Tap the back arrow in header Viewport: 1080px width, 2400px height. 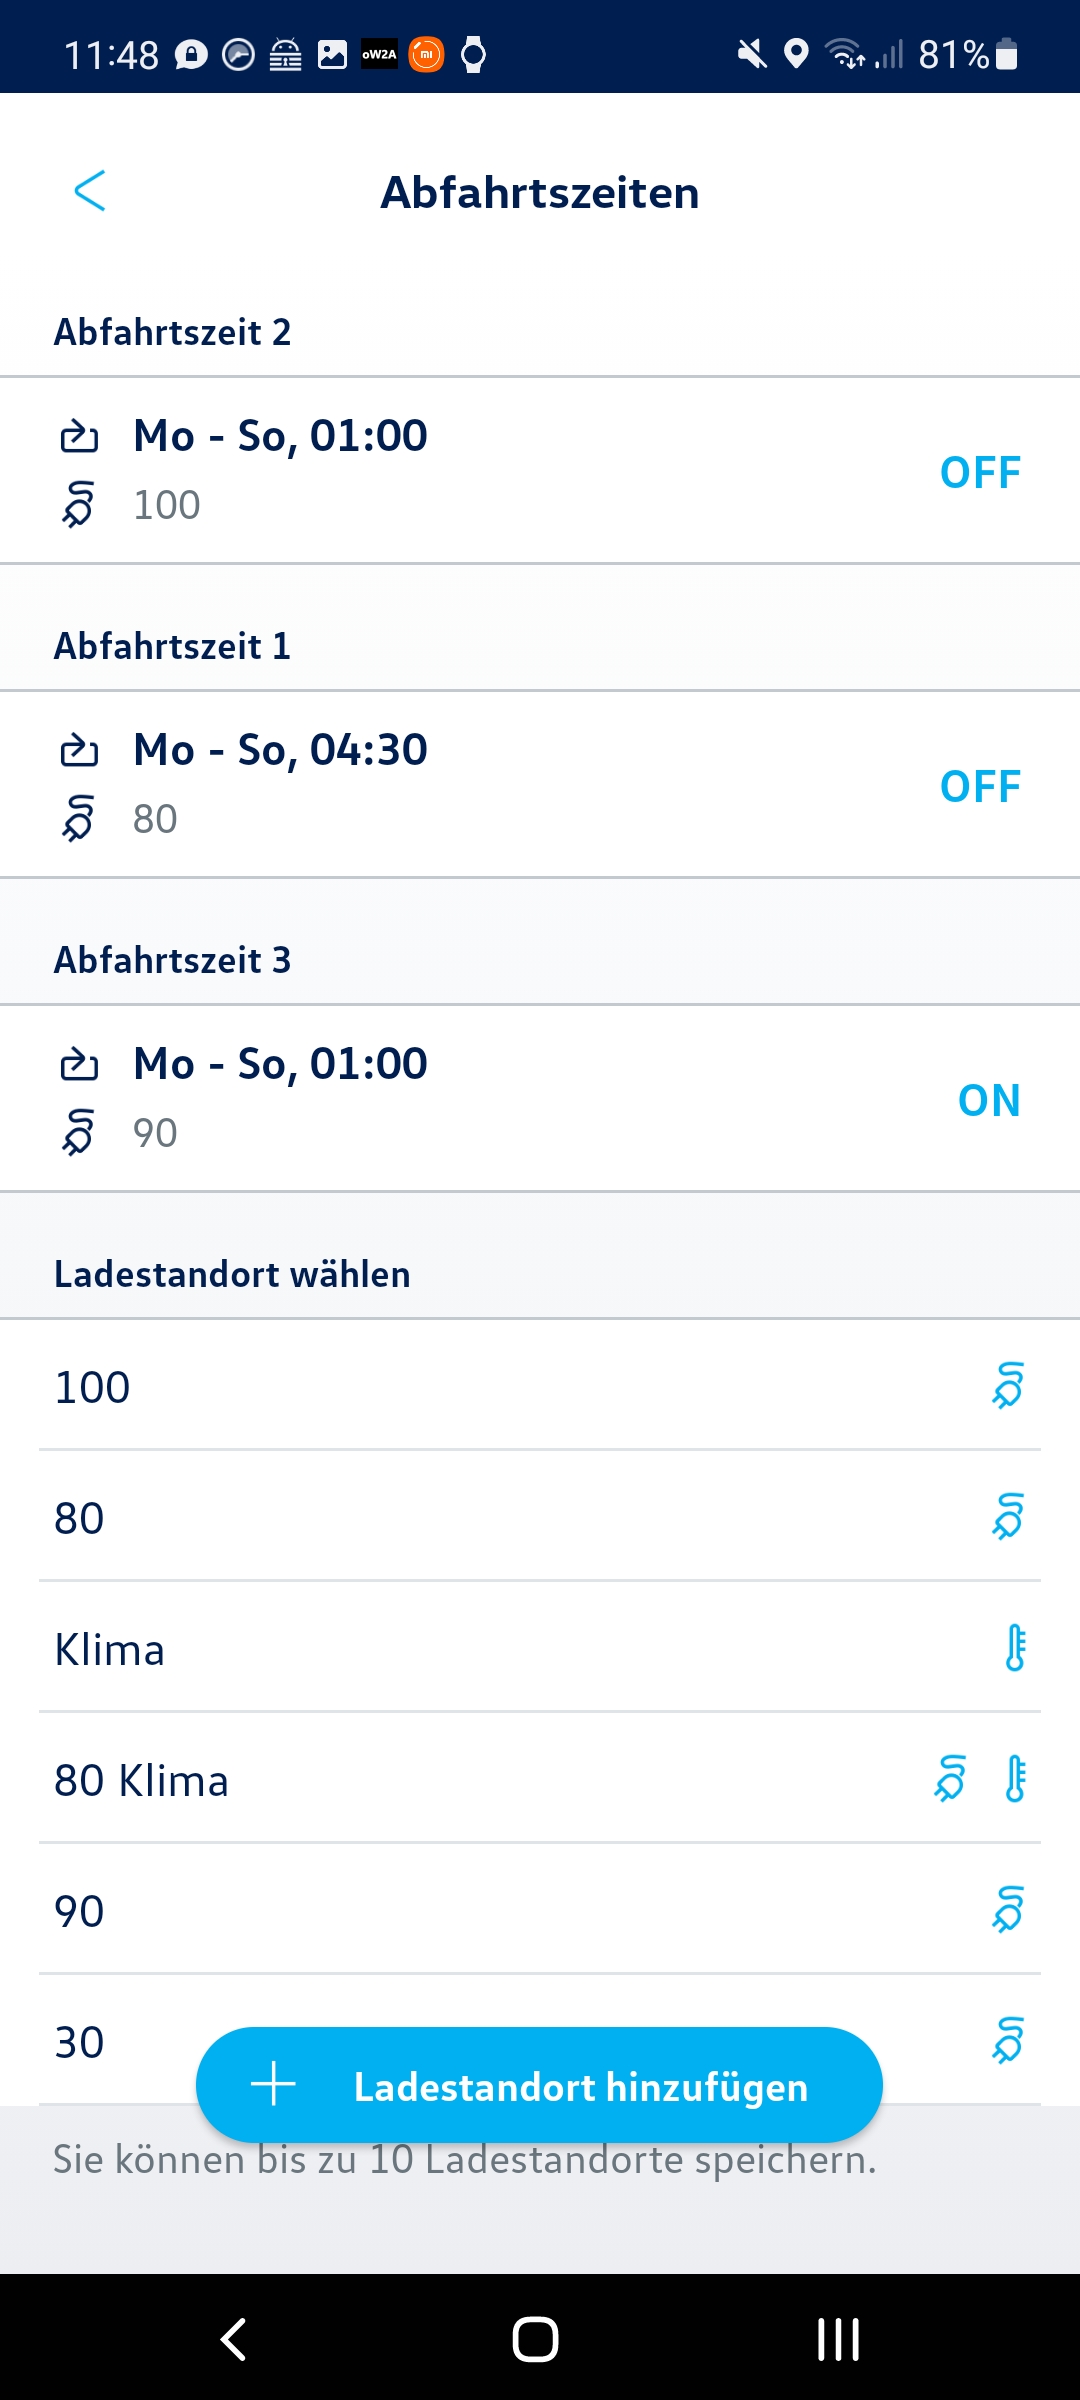coord(90,191)
